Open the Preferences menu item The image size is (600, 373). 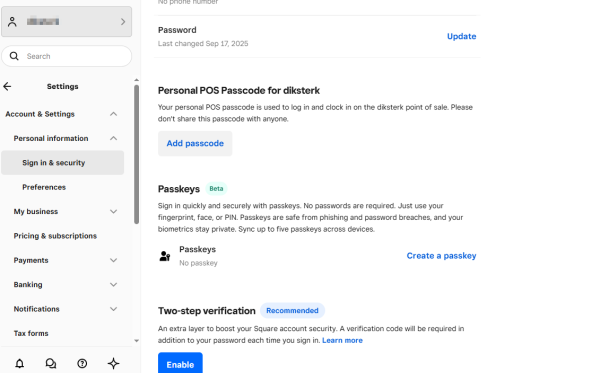coord(44,187)
